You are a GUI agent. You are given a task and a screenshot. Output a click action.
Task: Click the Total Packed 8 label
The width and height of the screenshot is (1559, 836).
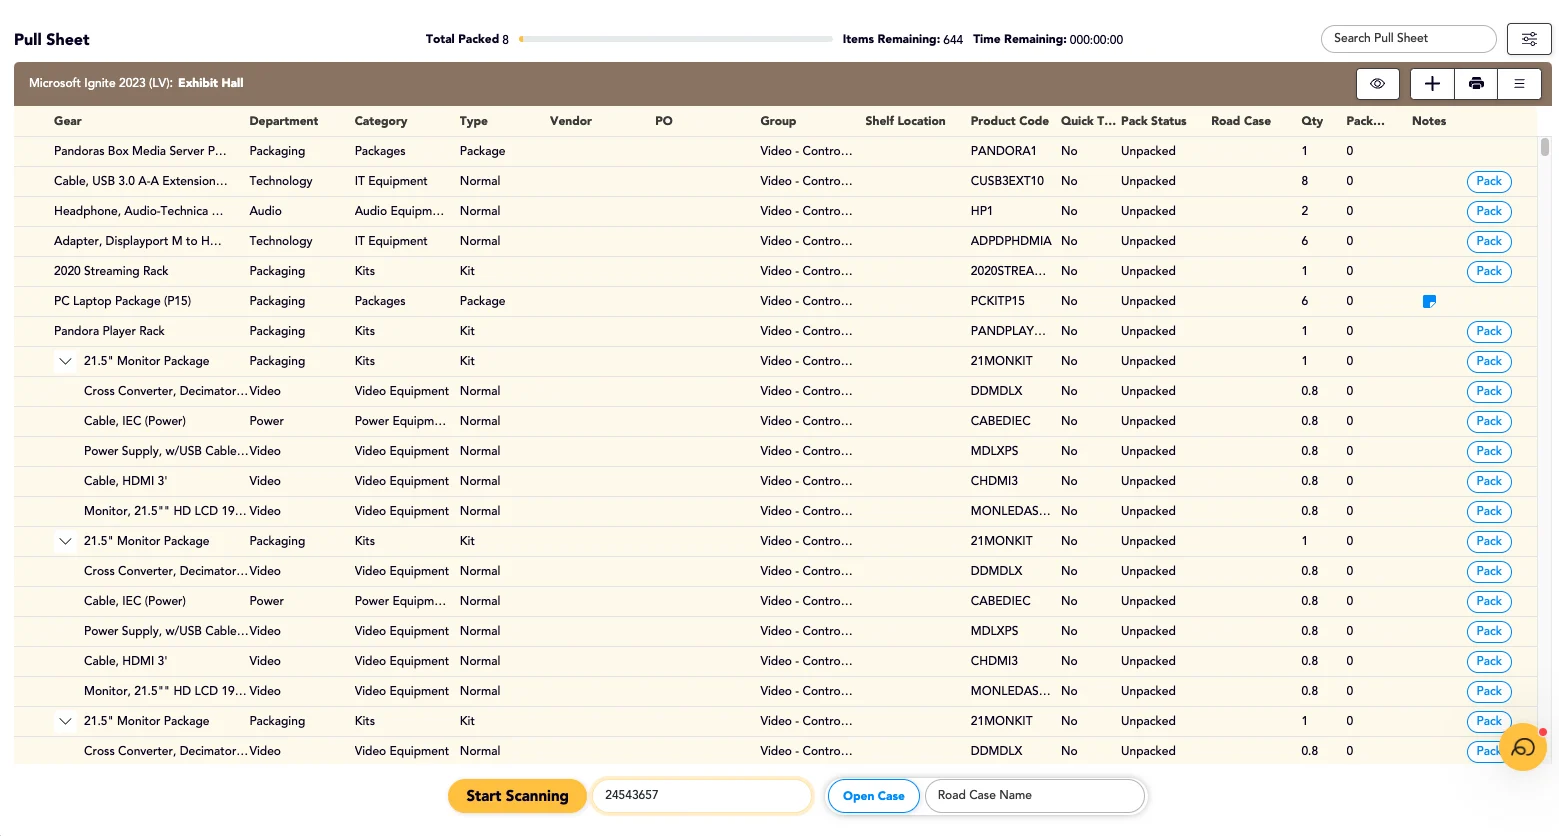(x=467, y=39)
